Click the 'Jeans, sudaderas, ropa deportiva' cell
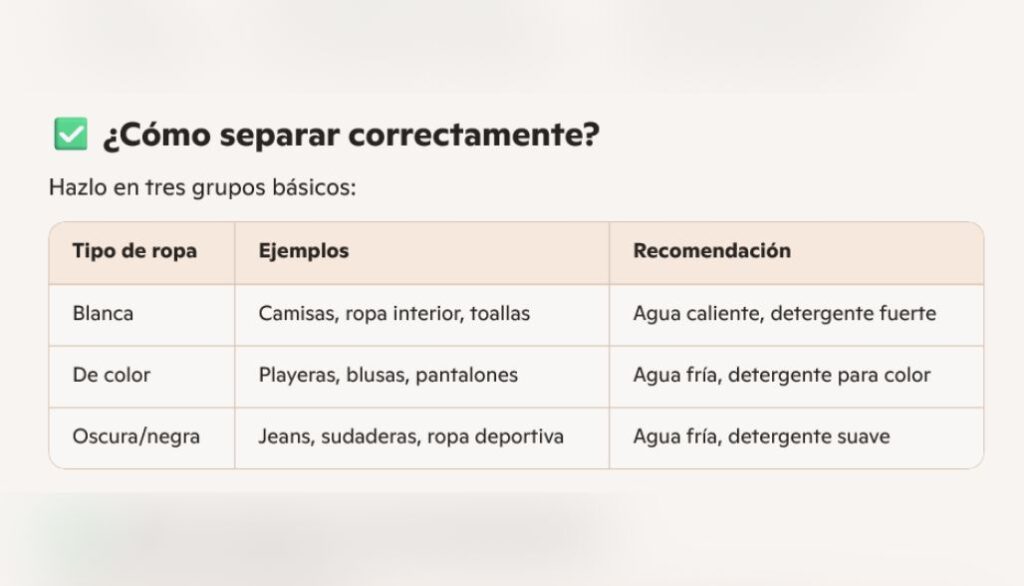Image resolution: width=1024 pixels, height=586 pixels. (x=411, y=437)
